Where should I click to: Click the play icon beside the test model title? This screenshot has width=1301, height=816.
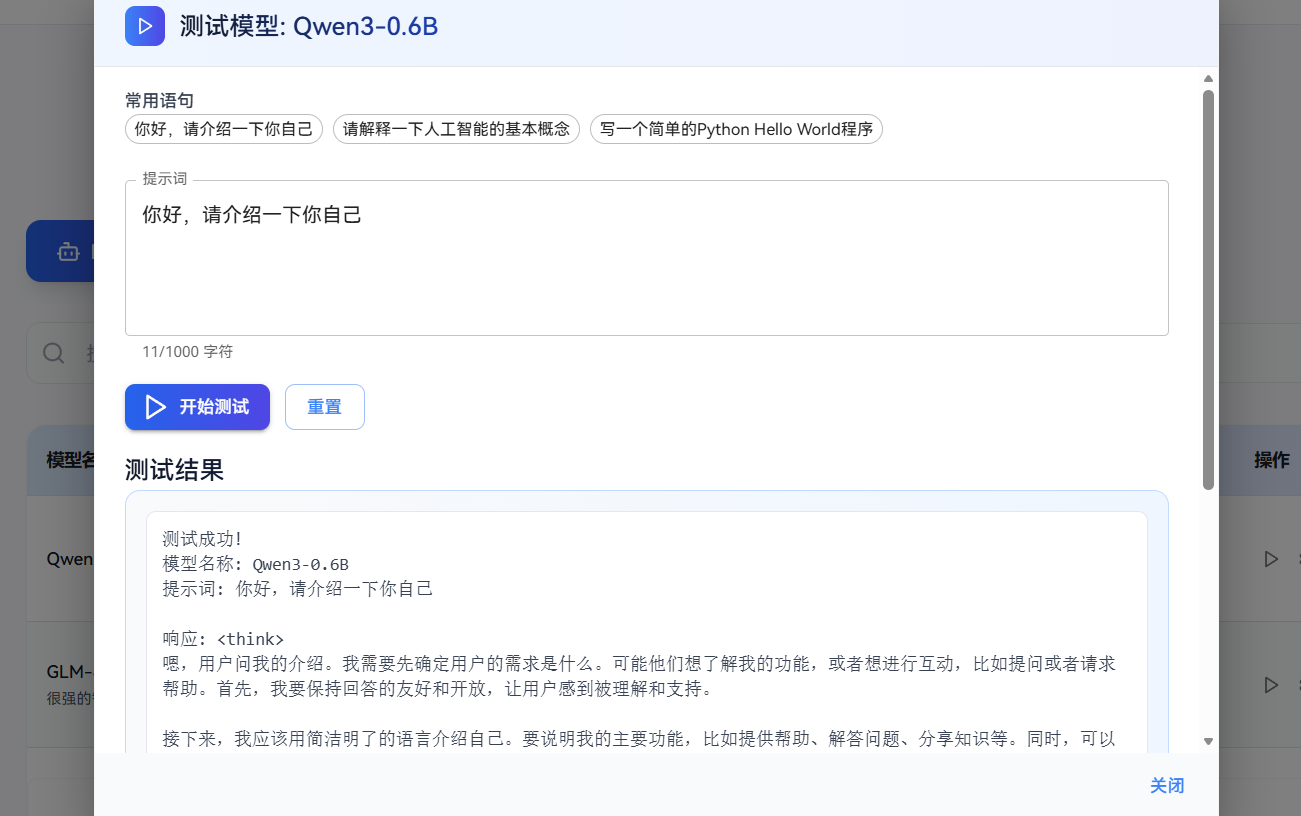pos(145,26)
